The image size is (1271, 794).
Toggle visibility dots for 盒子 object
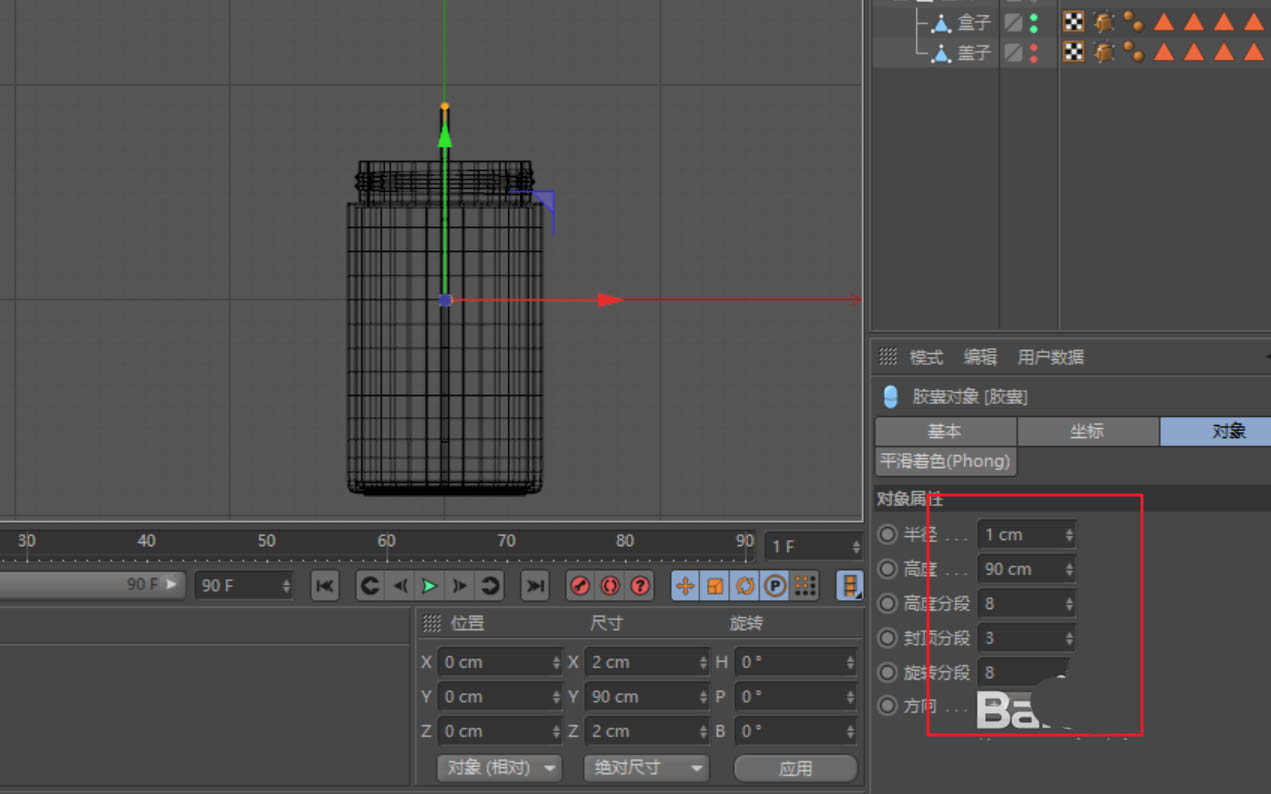[x=1034, y=22]
